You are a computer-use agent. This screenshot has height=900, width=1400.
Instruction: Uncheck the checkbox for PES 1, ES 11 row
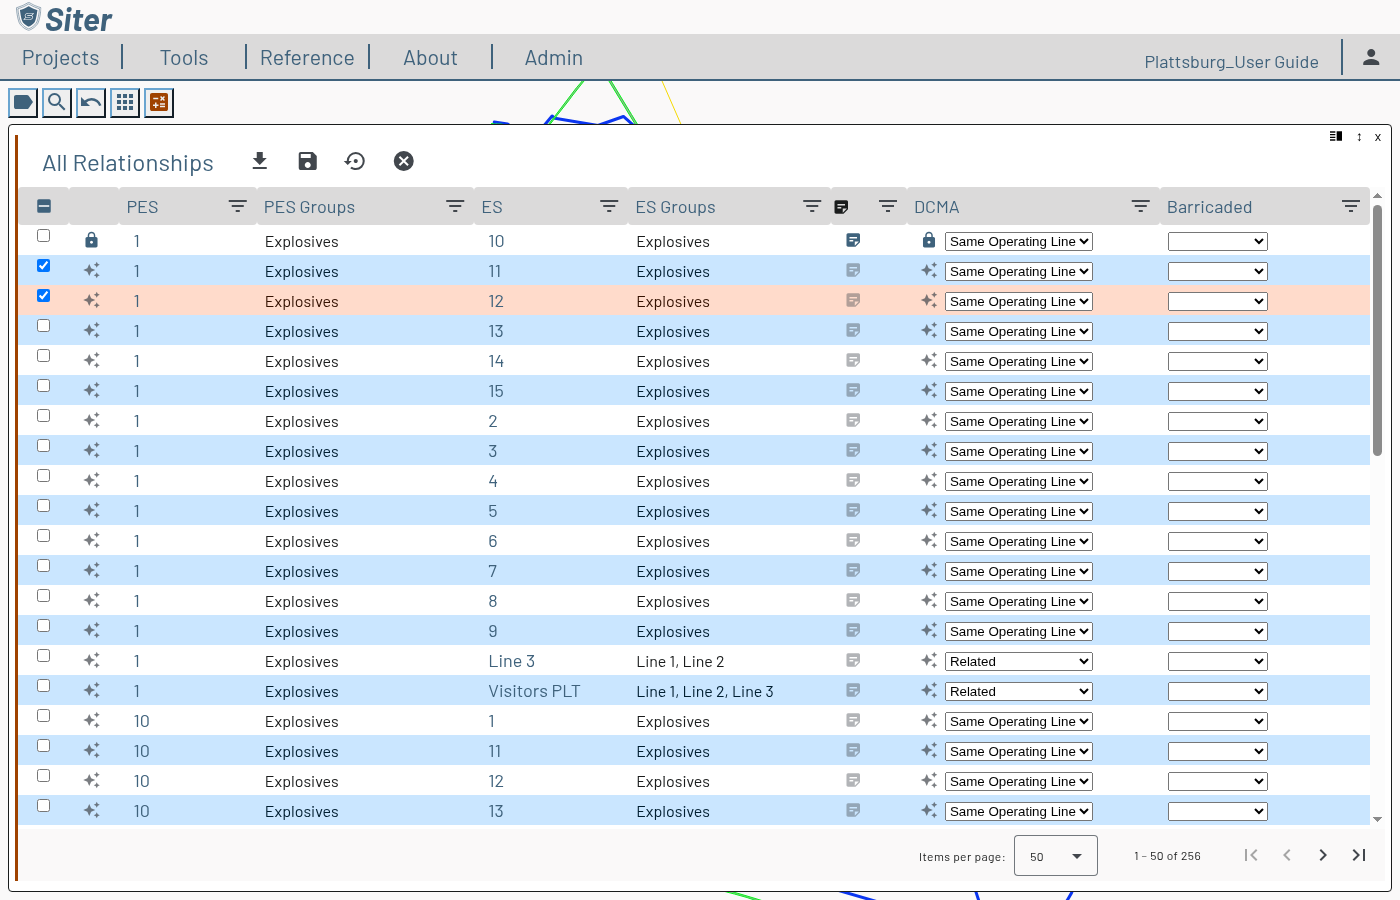tap(43, 266)
